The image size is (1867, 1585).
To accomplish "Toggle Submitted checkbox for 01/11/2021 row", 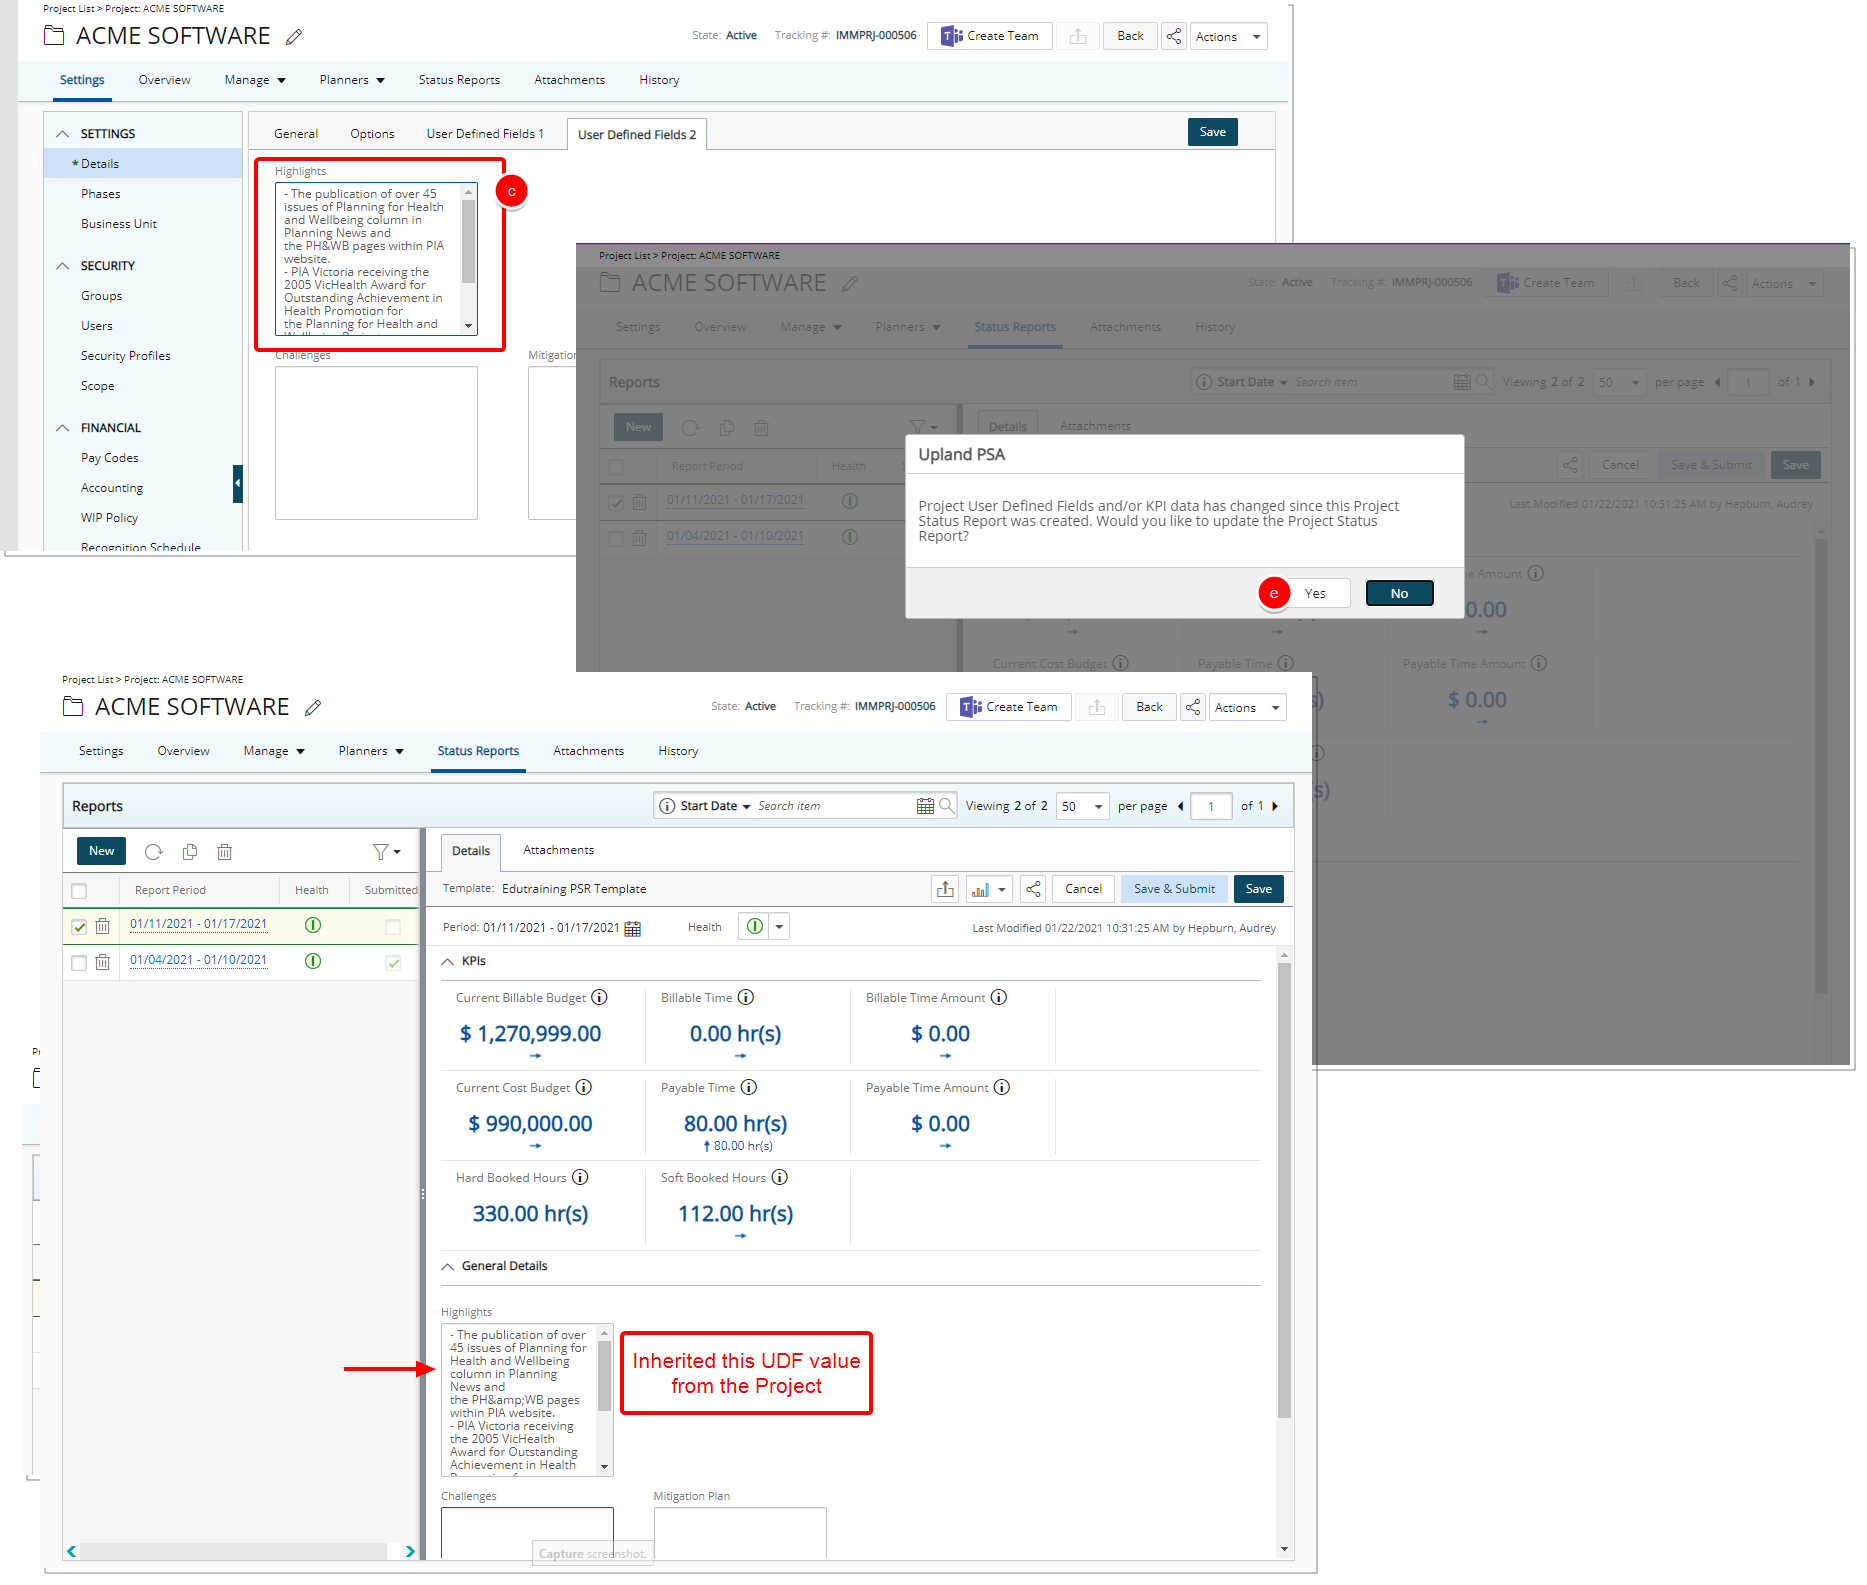I will 393,927.
